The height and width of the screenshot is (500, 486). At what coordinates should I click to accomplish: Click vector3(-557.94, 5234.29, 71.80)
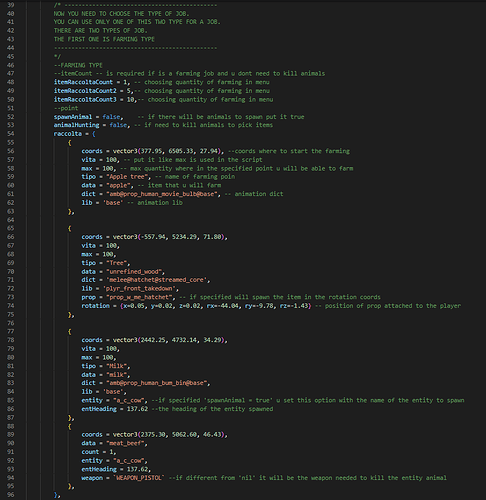(x=170, y=237)
